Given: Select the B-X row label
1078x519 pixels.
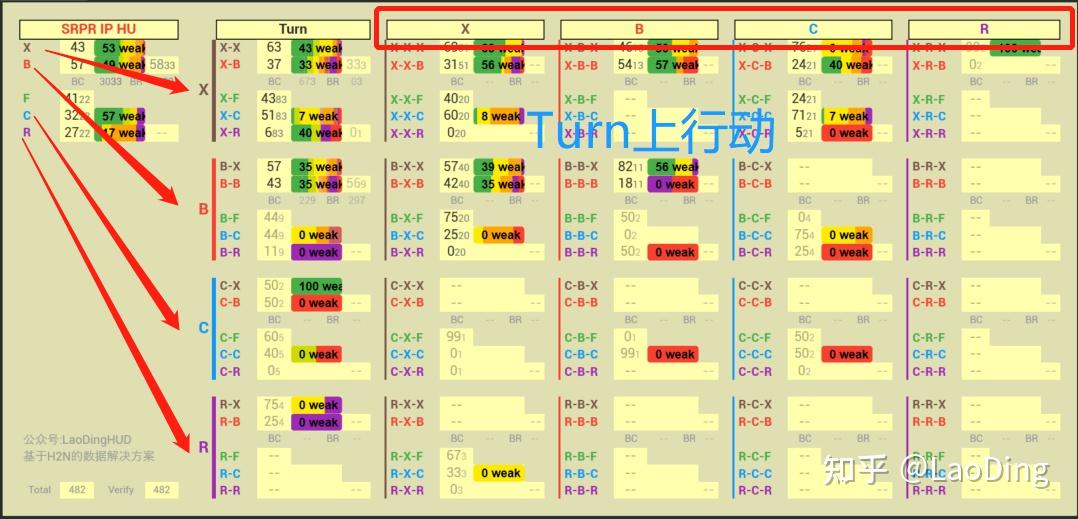Looking at the screenshot, I should click(x=230, y=167).
